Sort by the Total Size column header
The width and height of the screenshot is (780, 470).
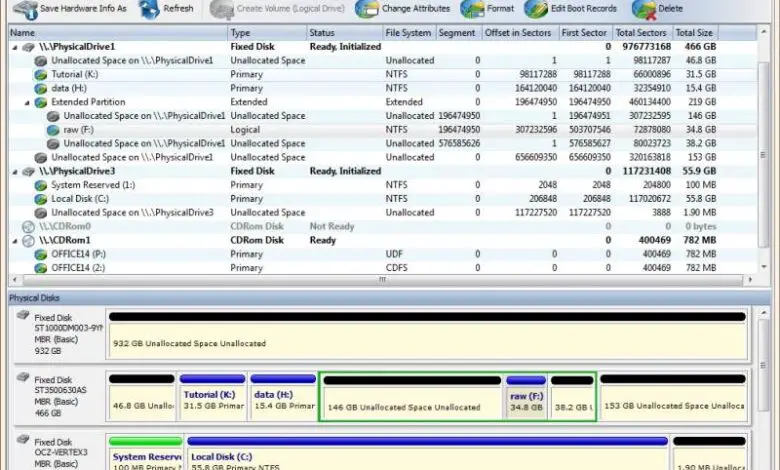point(695,33)
